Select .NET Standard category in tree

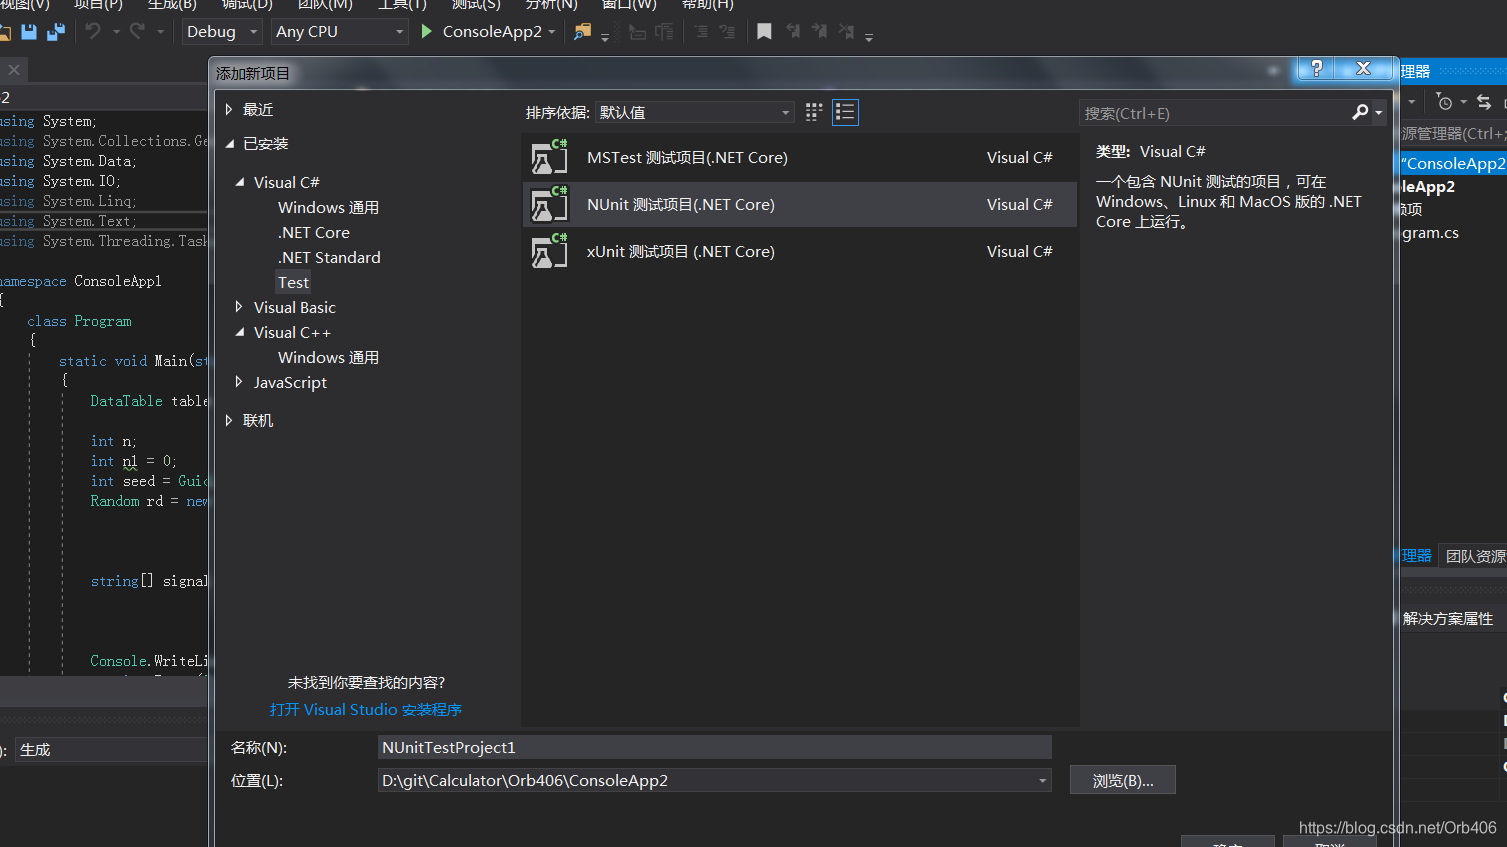tap(329, 257)
